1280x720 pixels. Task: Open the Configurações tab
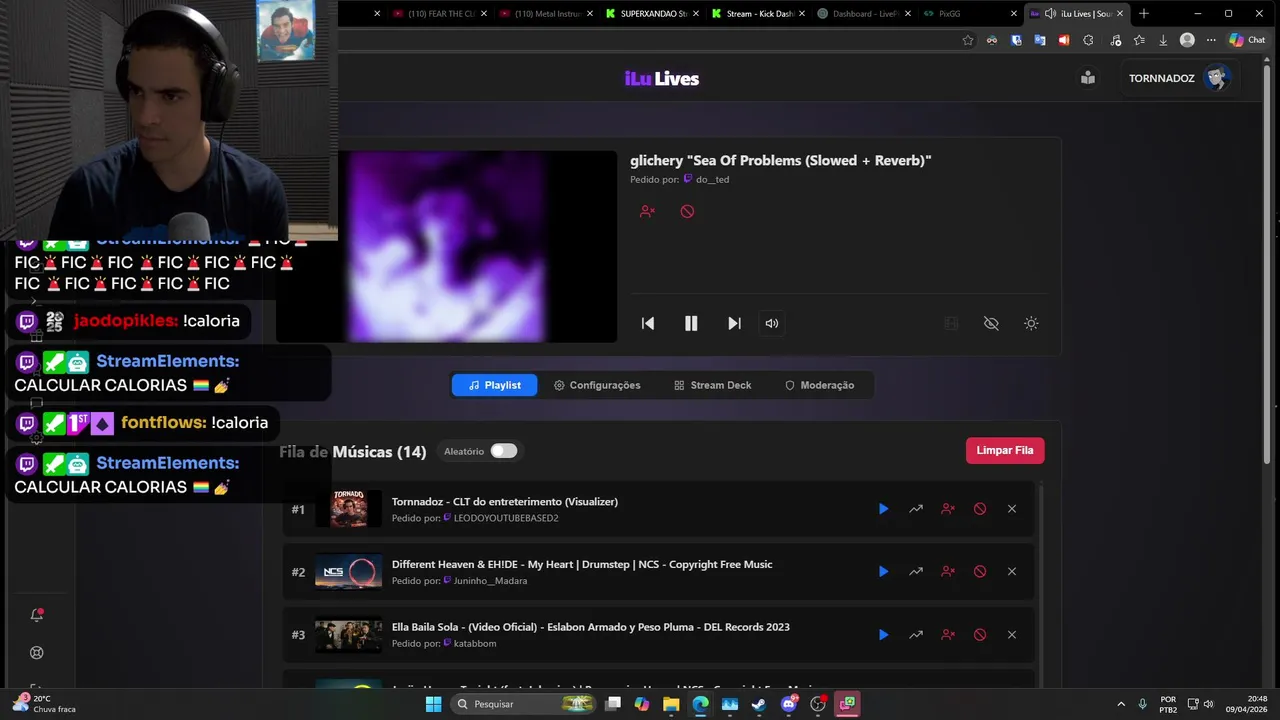[597, 385]
